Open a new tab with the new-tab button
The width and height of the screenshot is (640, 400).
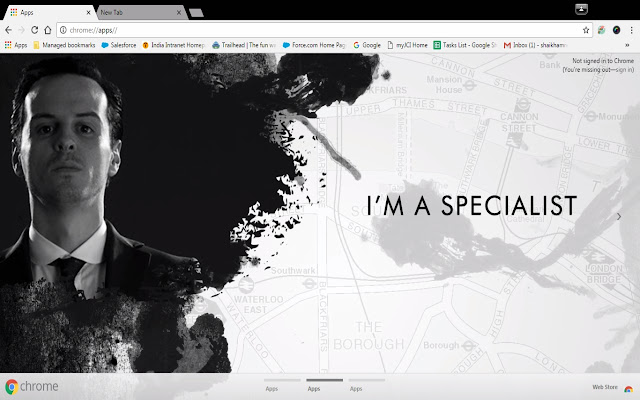pos(196,13)
